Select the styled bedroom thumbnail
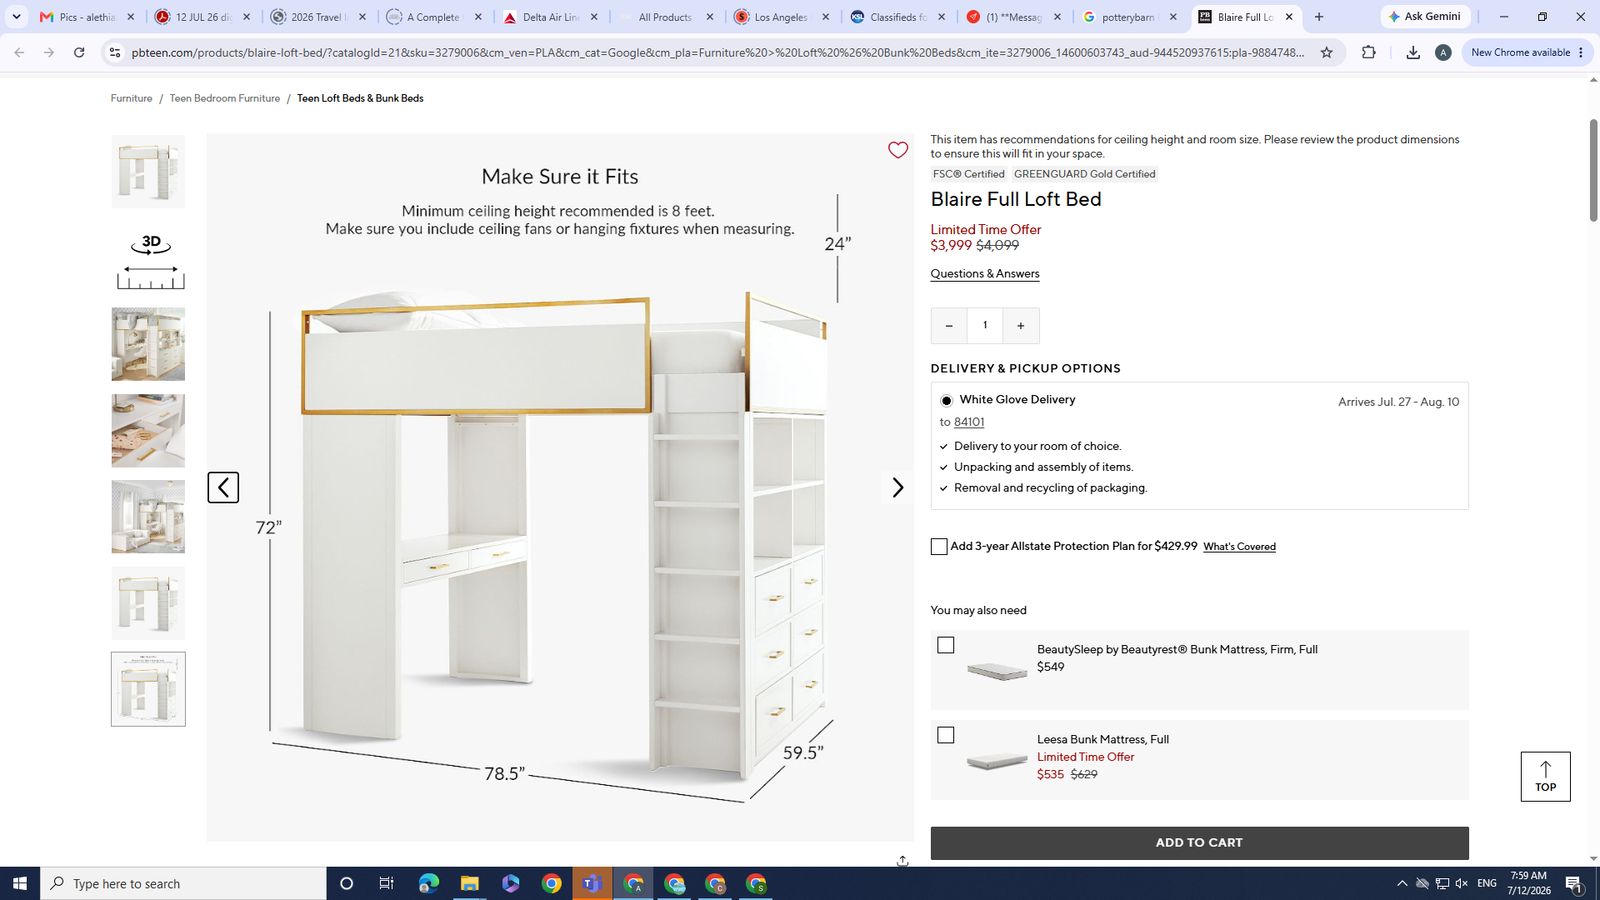 (x=148, y=344)
